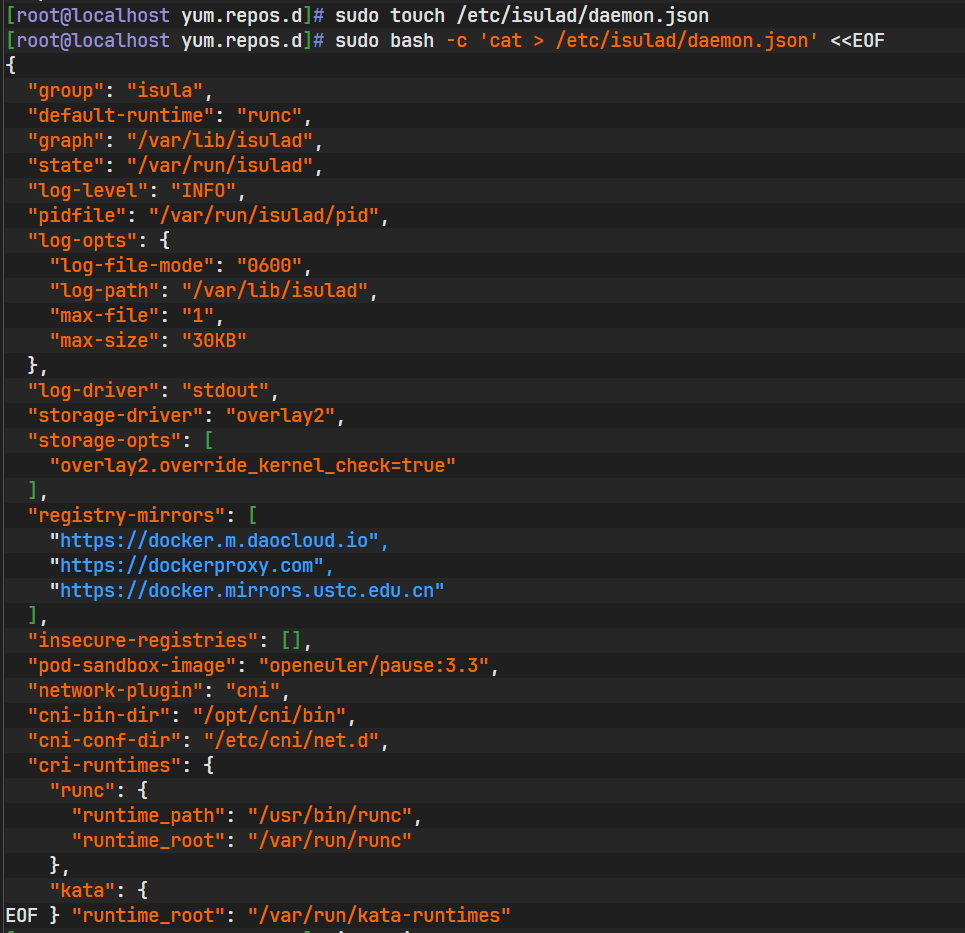Click the "registry-mirrors" key
The width and height of the screenshot is (965, 933).
coord(126,516)
